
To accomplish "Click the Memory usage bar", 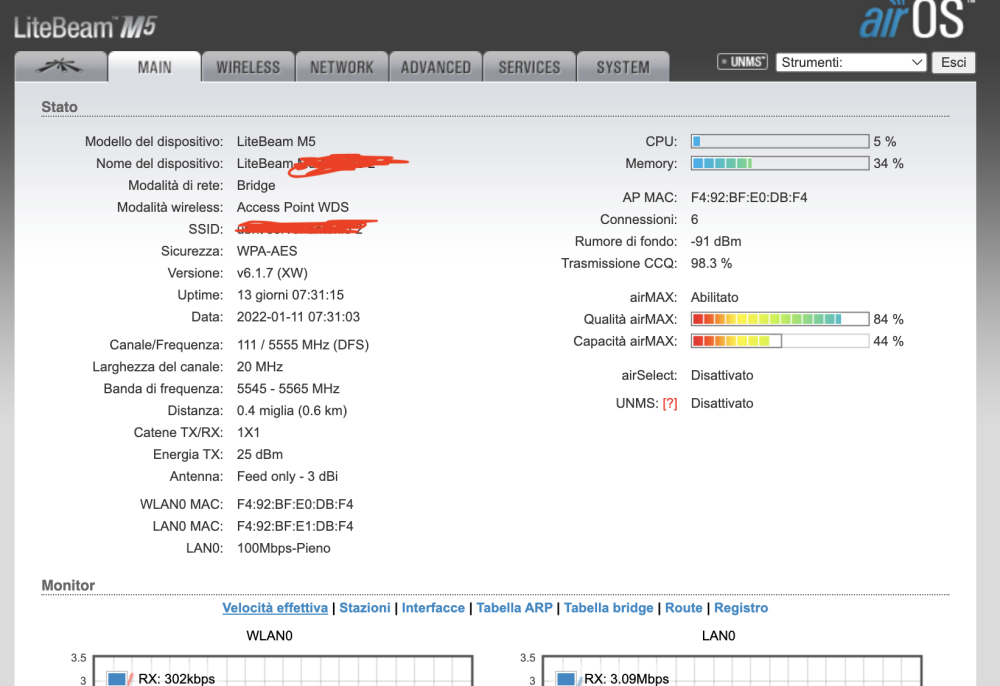I will 779,163.
